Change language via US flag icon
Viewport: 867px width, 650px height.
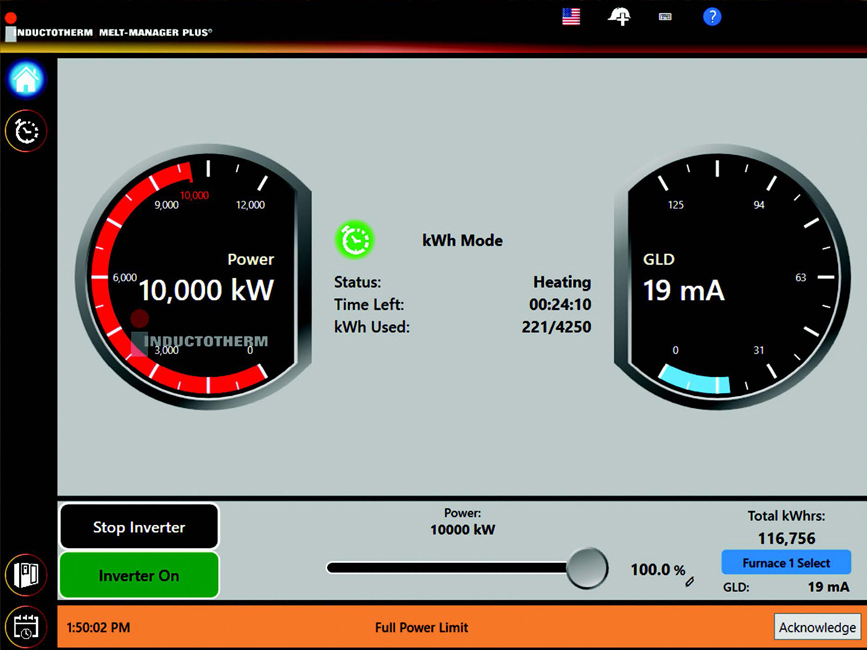coord(571,17)
